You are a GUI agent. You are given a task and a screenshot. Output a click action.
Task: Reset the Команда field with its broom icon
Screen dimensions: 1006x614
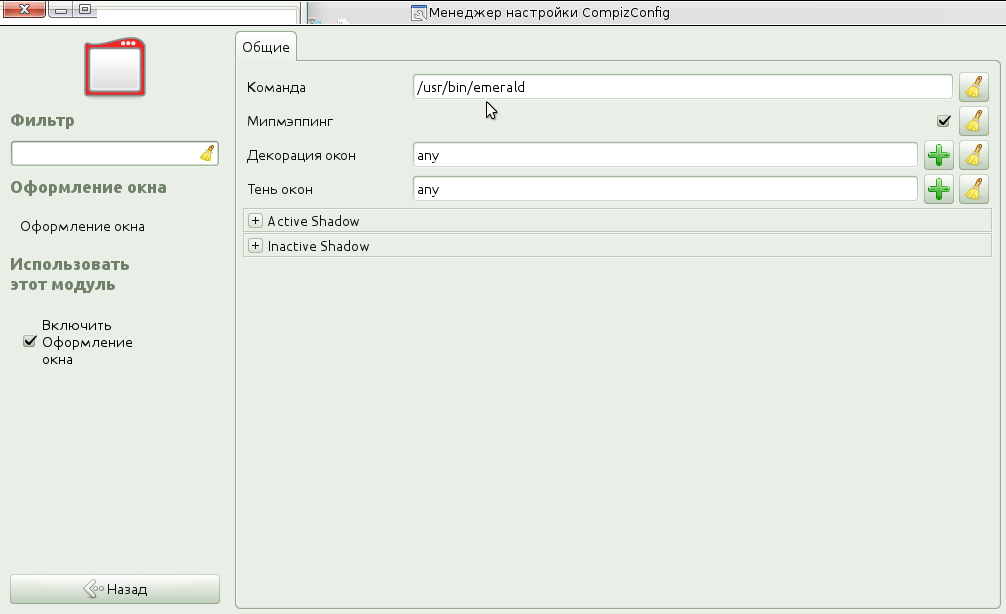973,87
